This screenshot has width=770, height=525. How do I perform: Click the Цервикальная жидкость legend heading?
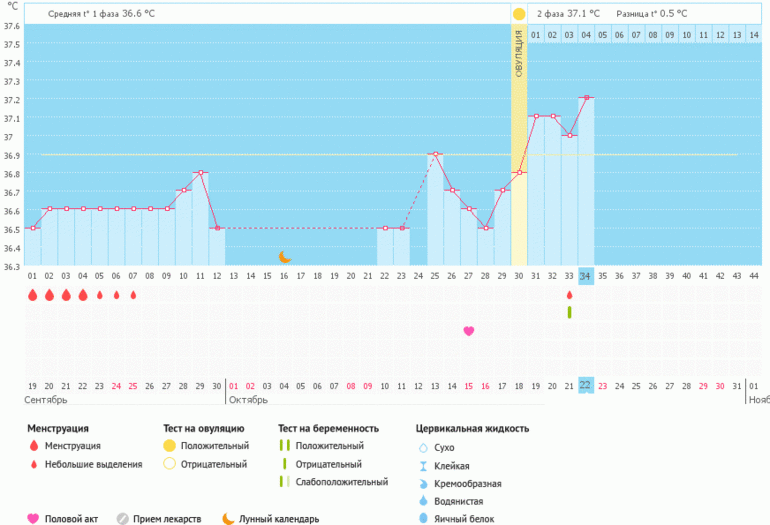coord(472,428)
